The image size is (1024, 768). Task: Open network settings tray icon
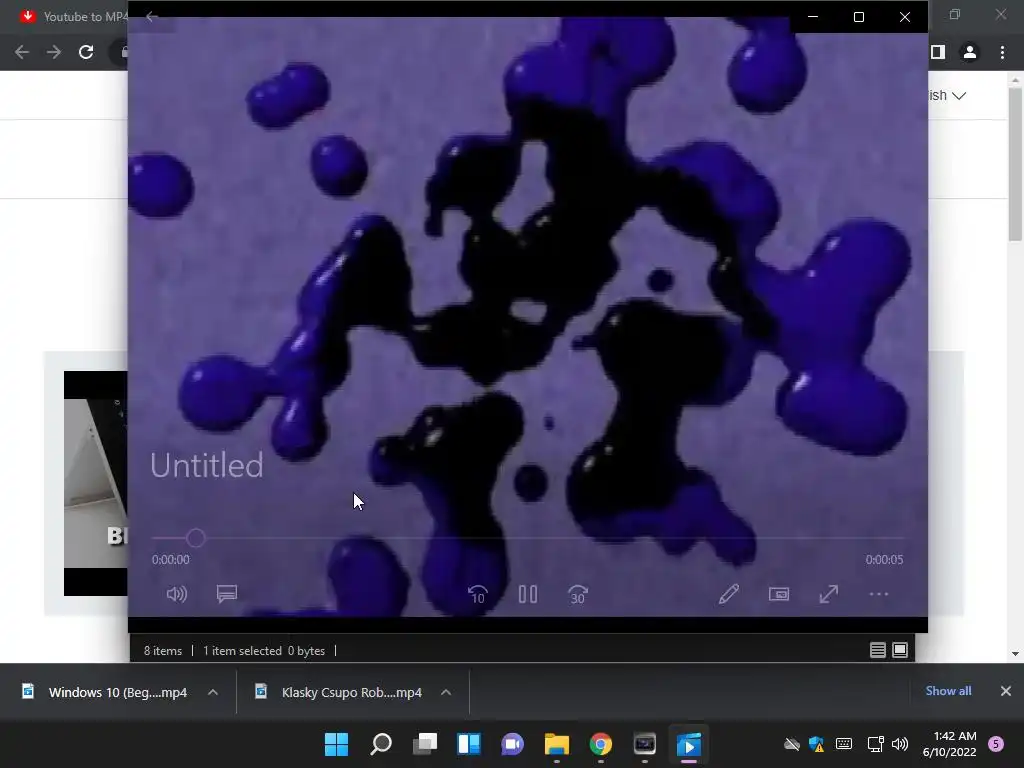tap(875, 744)
